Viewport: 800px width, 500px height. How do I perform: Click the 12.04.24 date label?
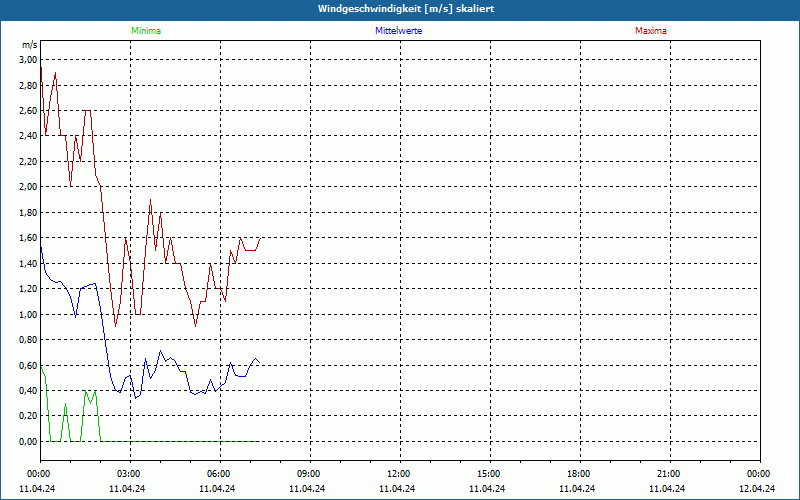coord(757,488)
